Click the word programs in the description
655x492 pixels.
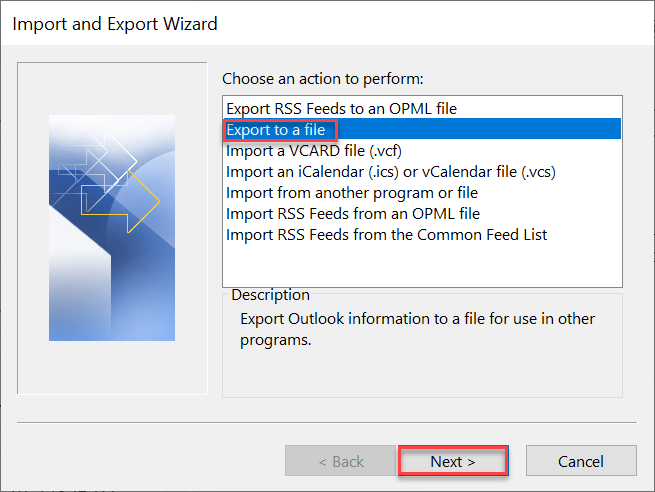click(274, 340)
